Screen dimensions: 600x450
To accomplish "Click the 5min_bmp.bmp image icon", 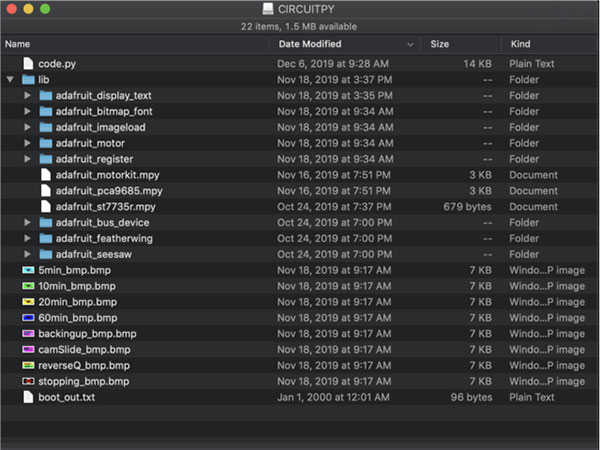I will coord(28,270).
